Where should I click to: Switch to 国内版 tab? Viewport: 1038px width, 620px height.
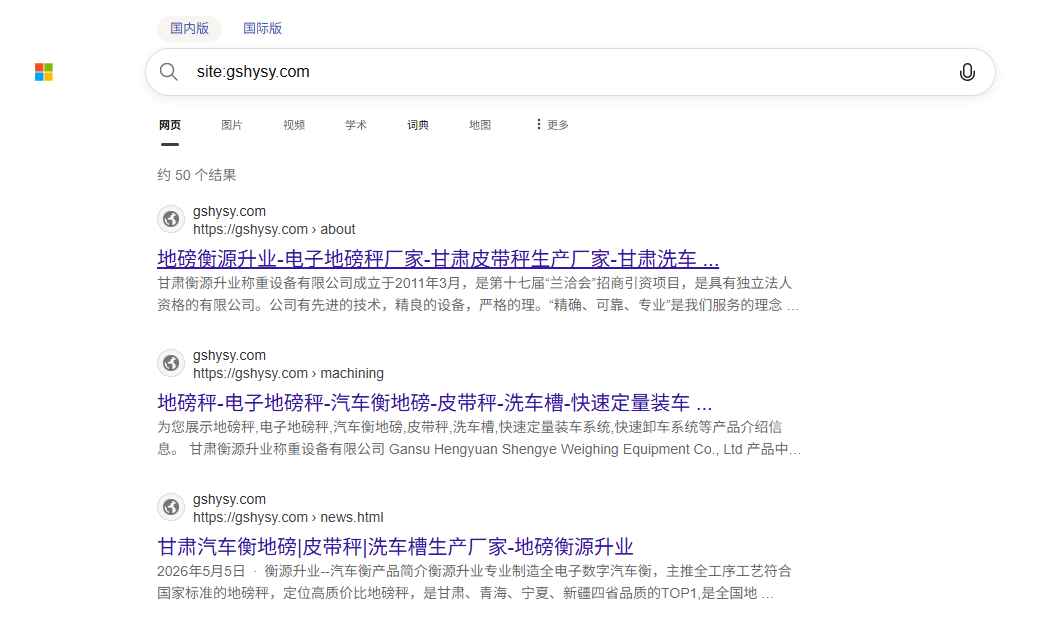(189, 28)
